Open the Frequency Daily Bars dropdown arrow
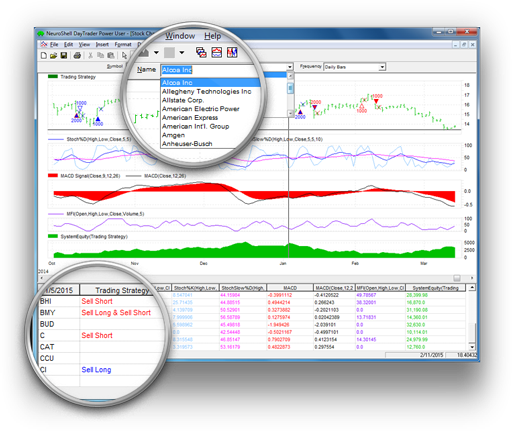512x431 pixels. (x=382, y=67)
